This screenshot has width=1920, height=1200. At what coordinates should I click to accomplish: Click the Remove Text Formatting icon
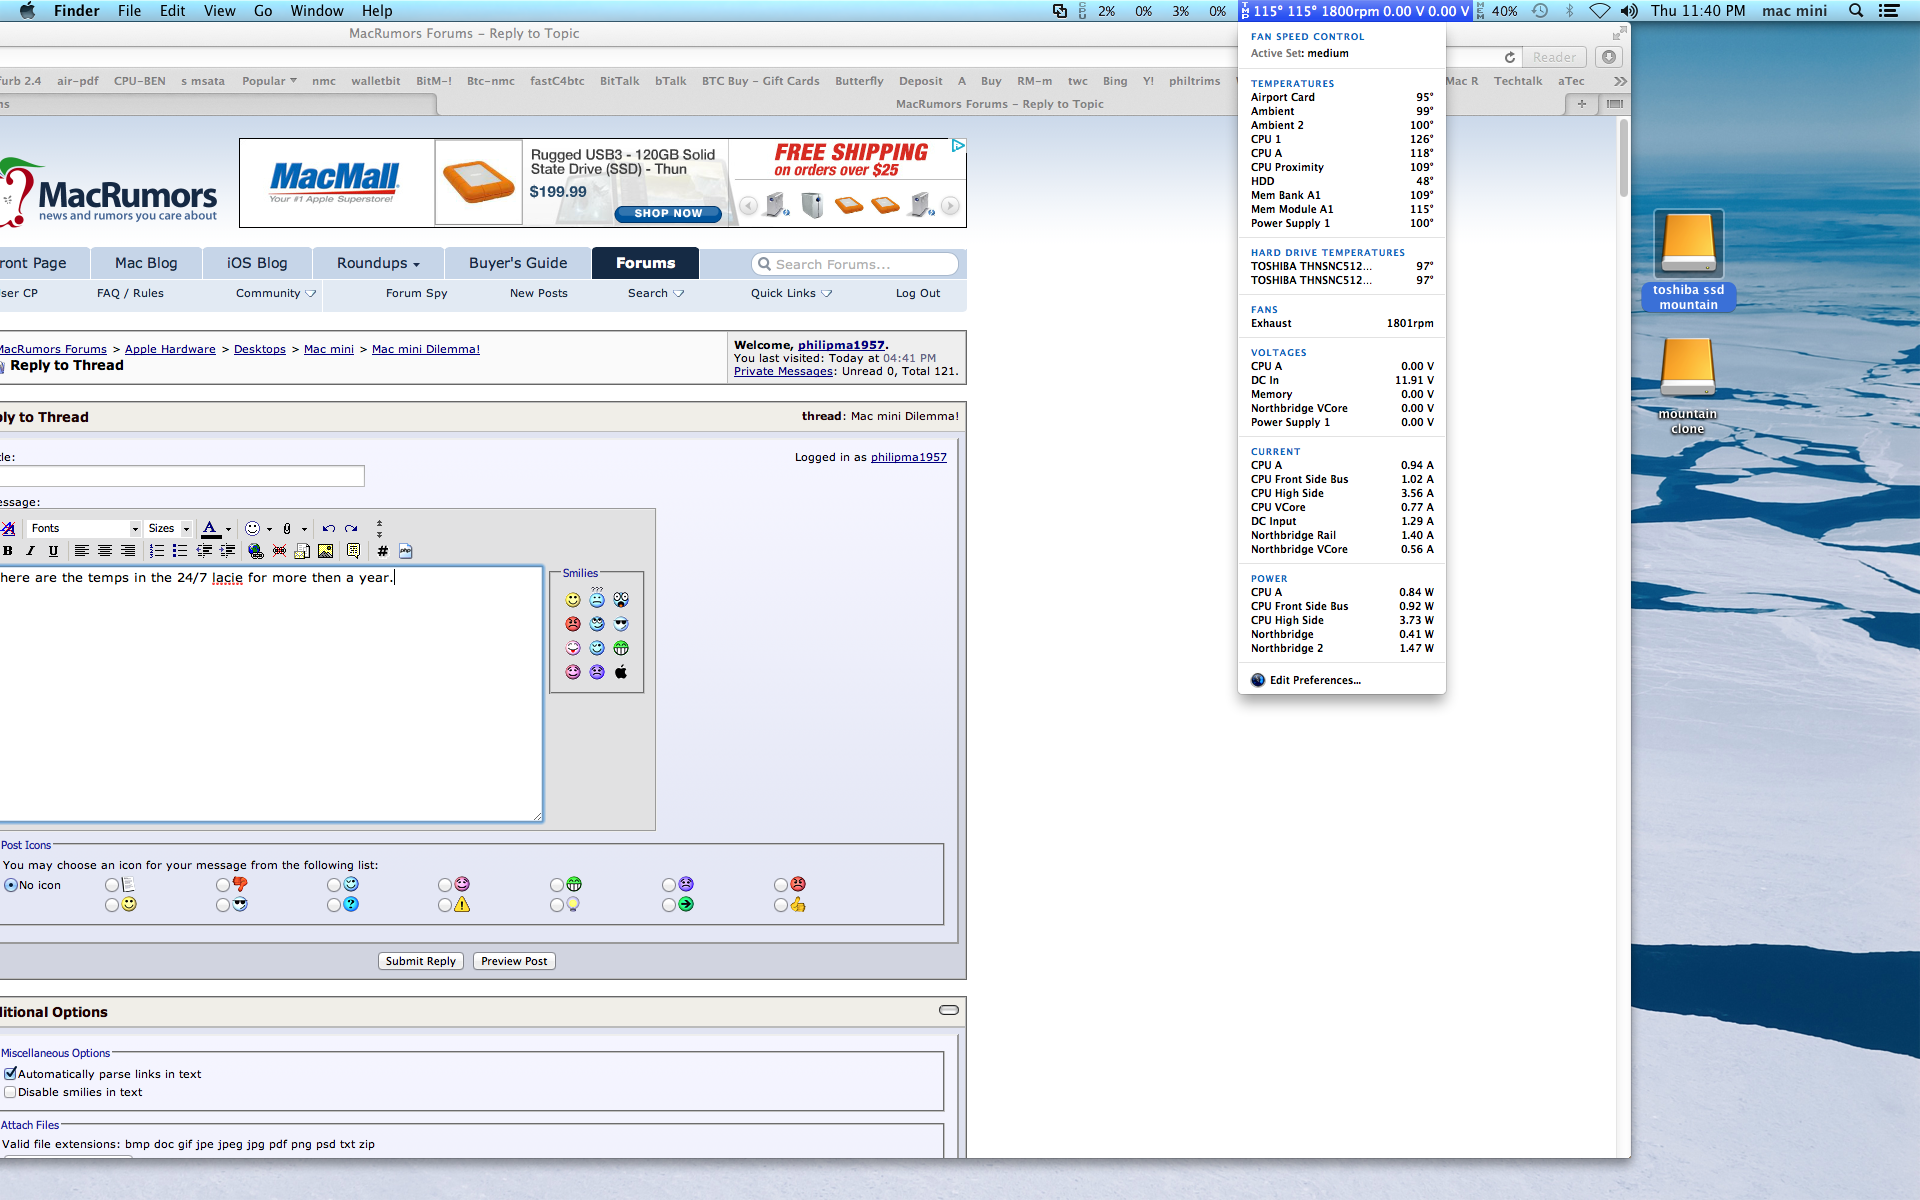click(x=8, y=528)
